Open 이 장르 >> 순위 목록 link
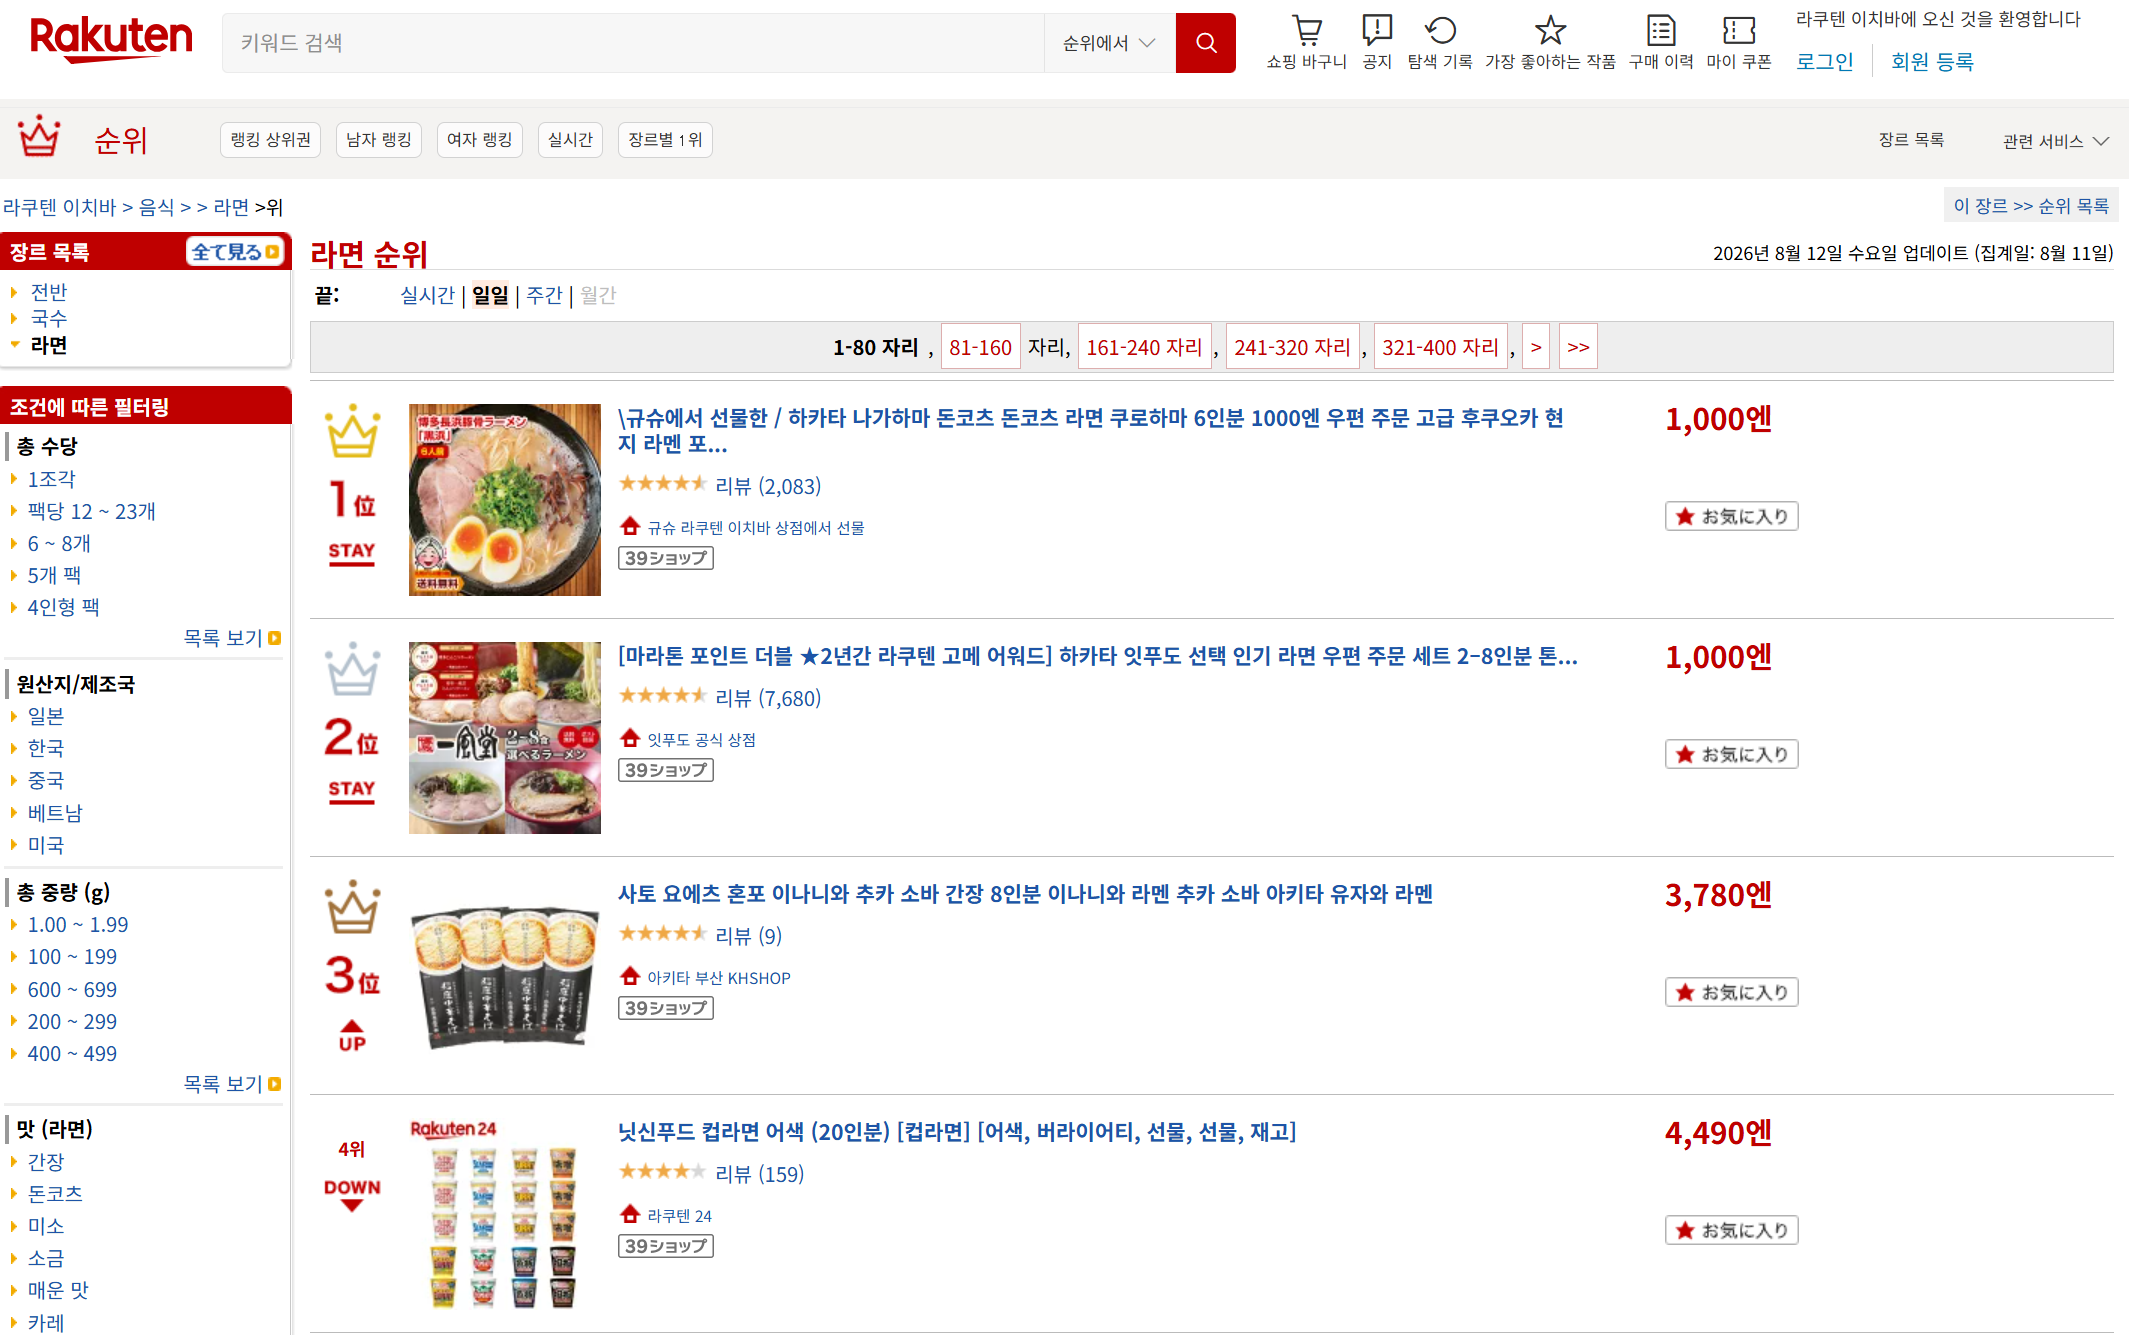Image resolution: width=2136 pixels, height=1335 pixels. coord(2031,205)
